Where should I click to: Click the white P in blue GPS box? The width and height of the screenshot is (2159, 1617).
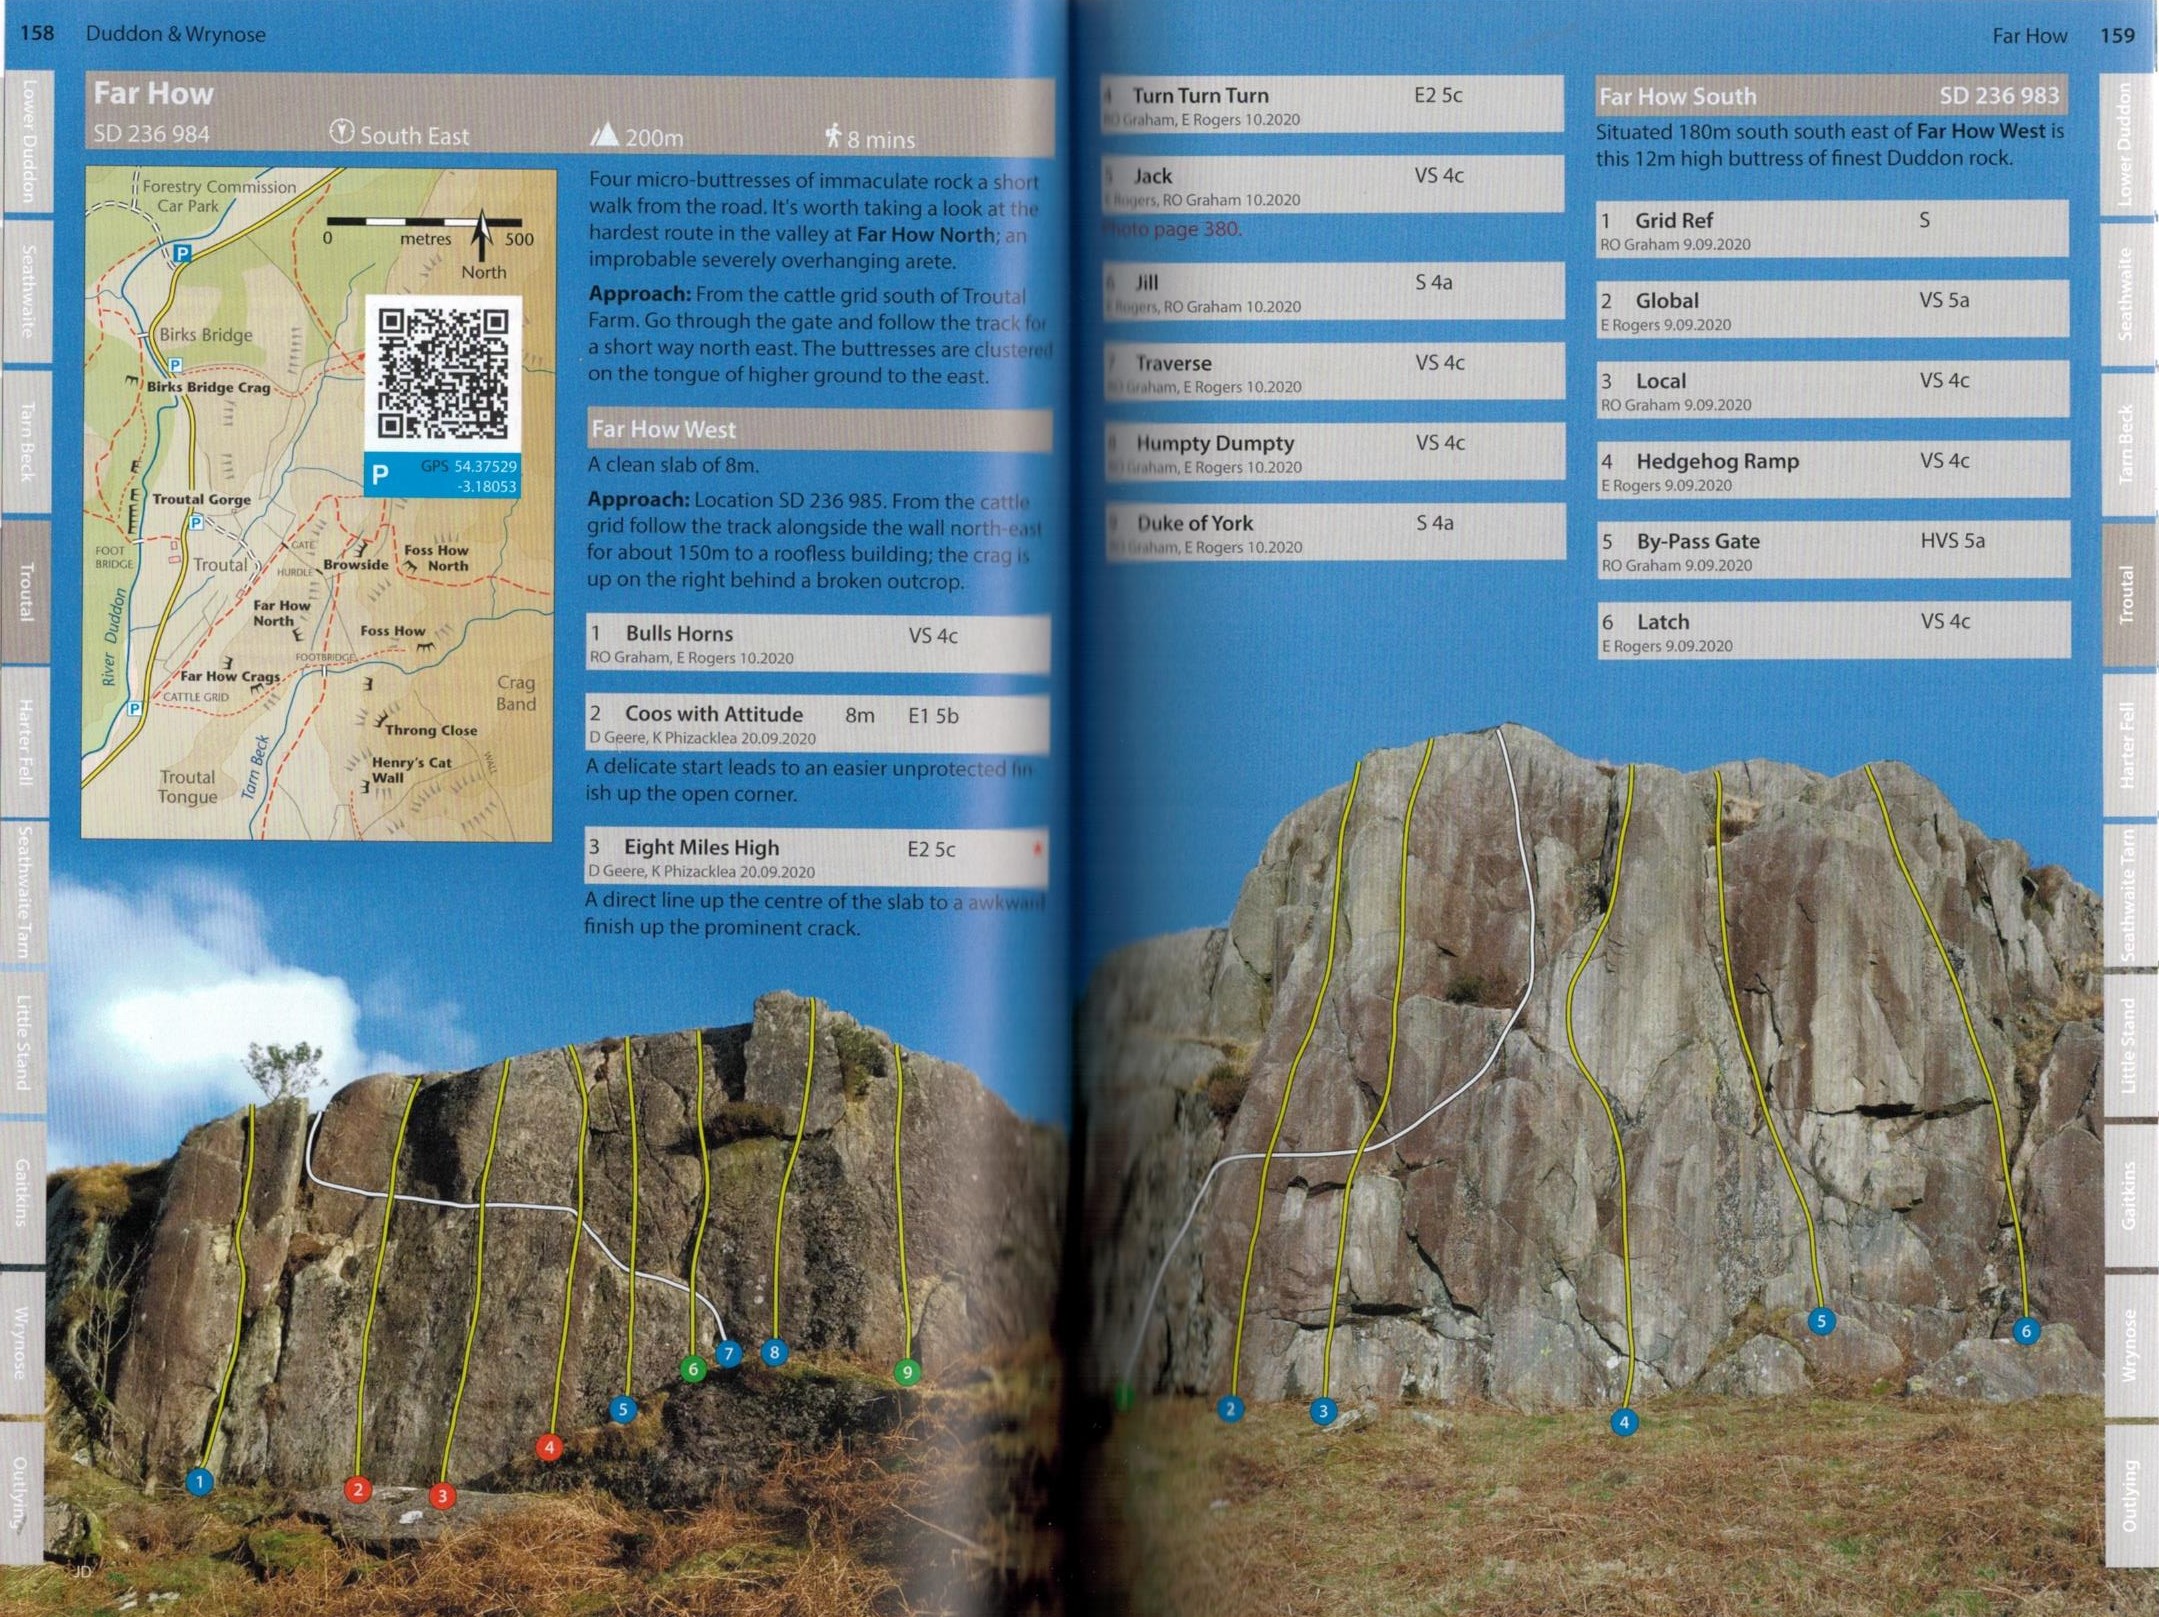[380, 475]
